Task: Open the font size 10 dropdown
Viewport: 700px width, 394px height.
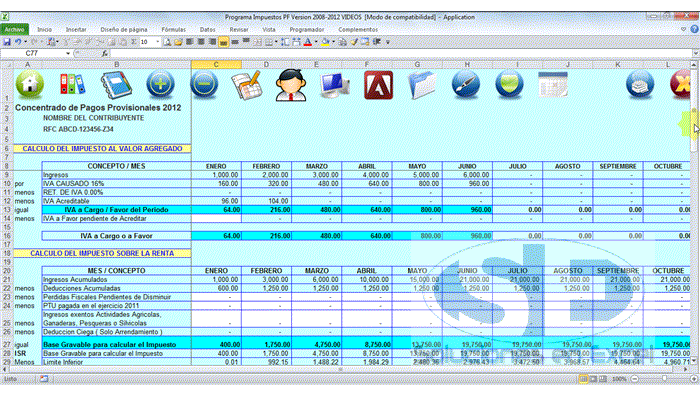Action: tap(158, 42)
